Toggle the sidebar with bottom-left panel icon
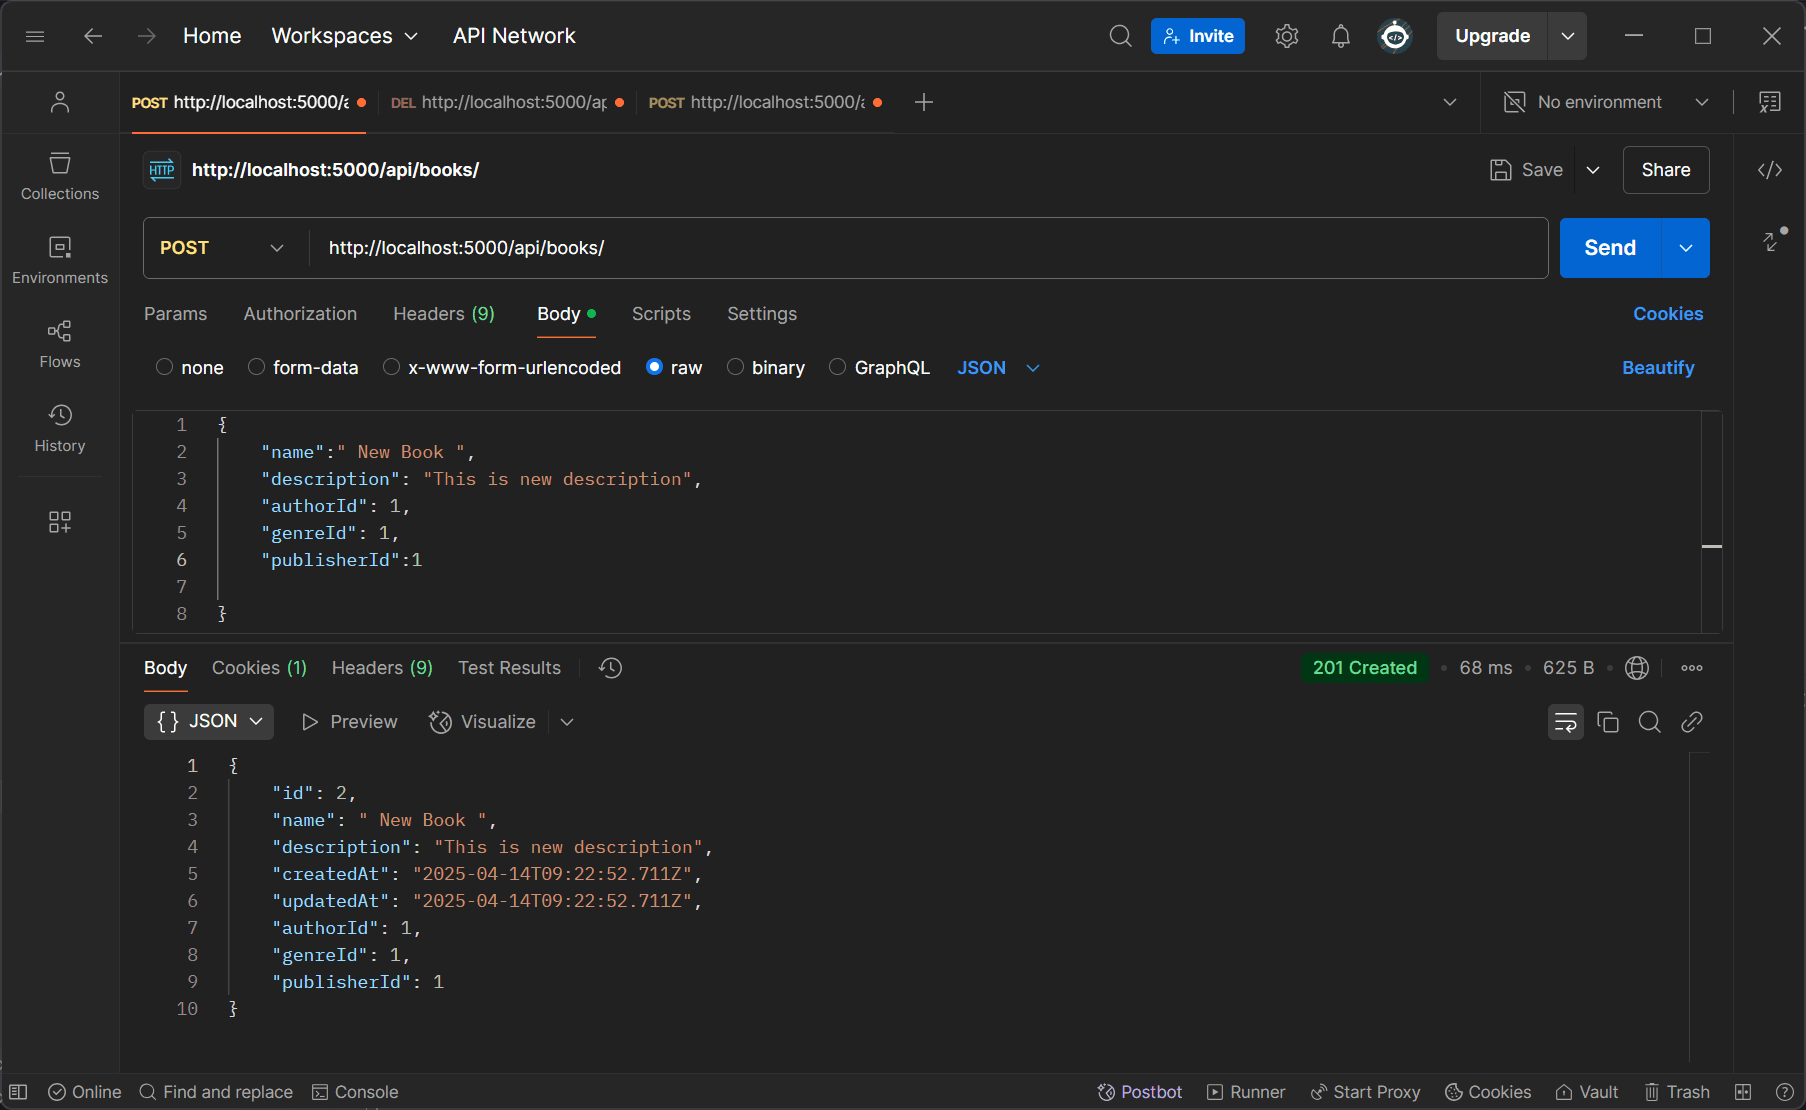The image size is (1806, 1110). 18,1092
